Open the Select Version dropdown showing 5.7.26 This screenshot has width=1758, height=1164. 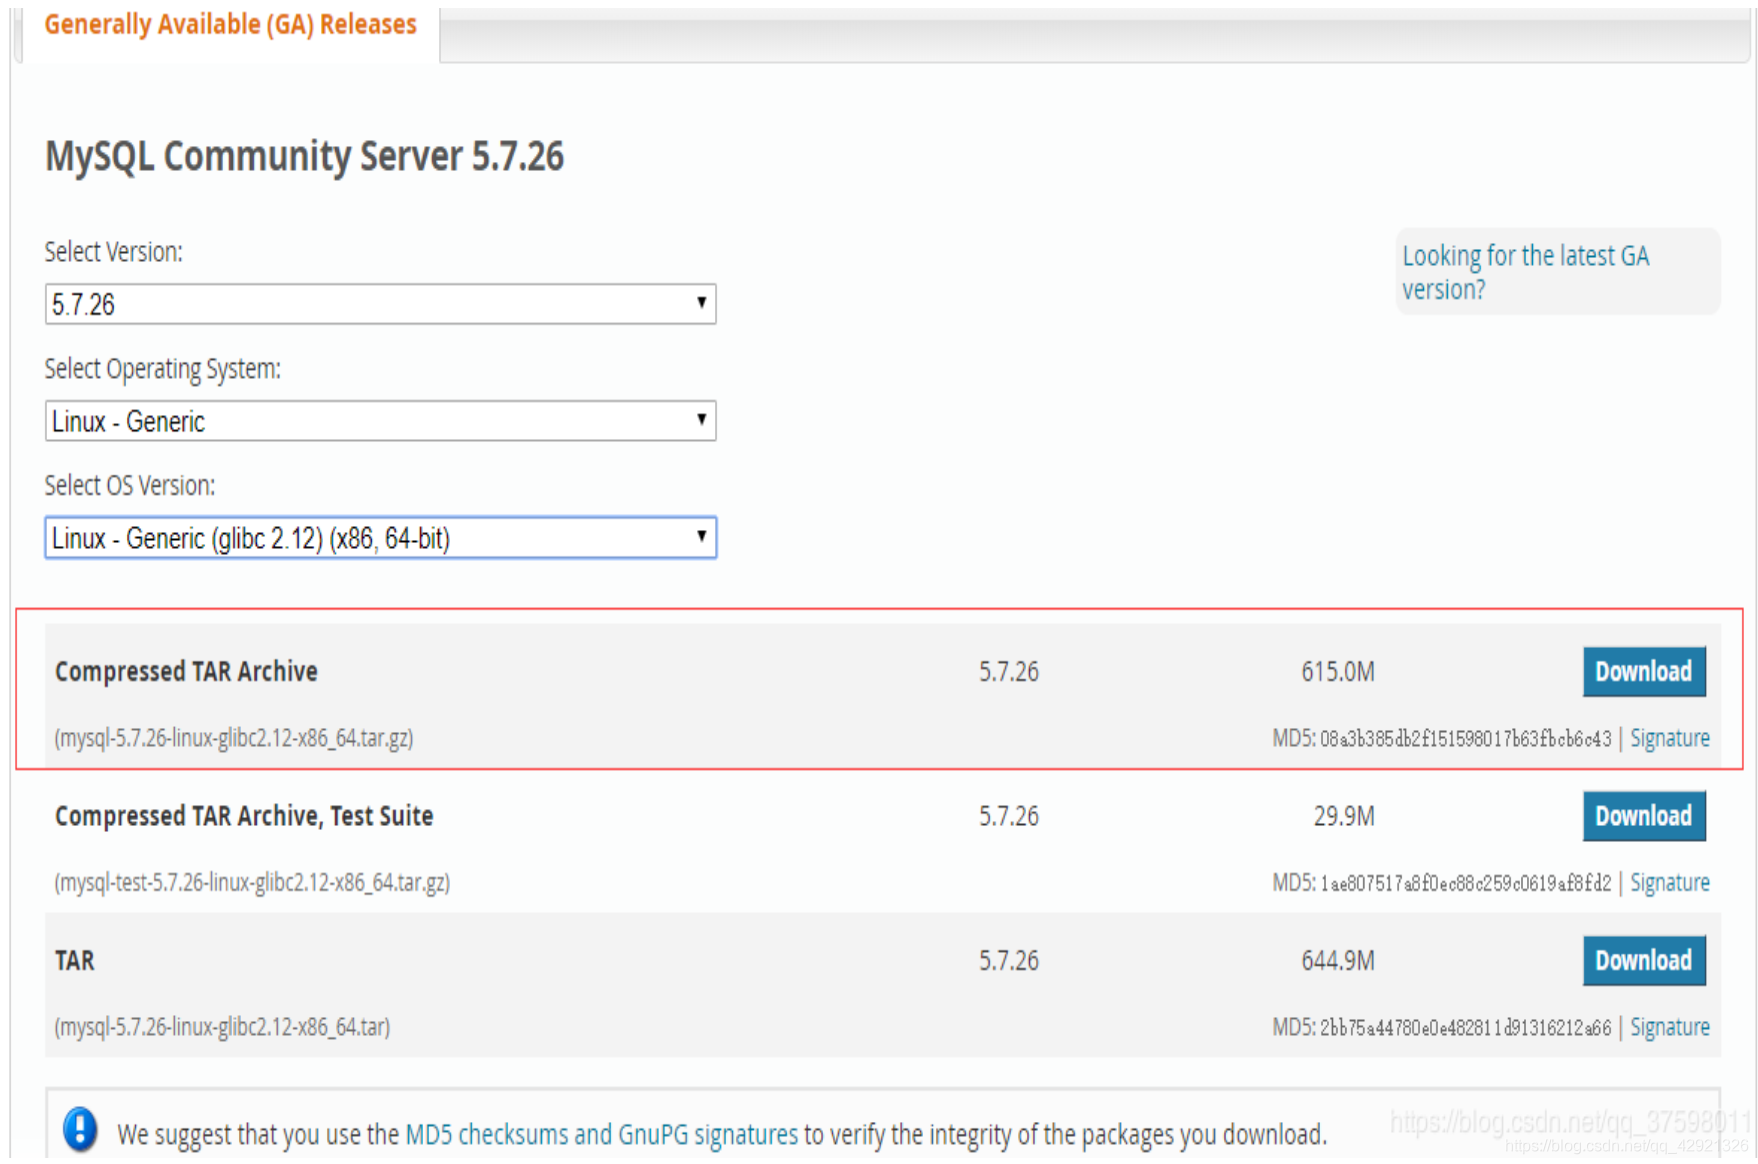[x=380, y=304]
